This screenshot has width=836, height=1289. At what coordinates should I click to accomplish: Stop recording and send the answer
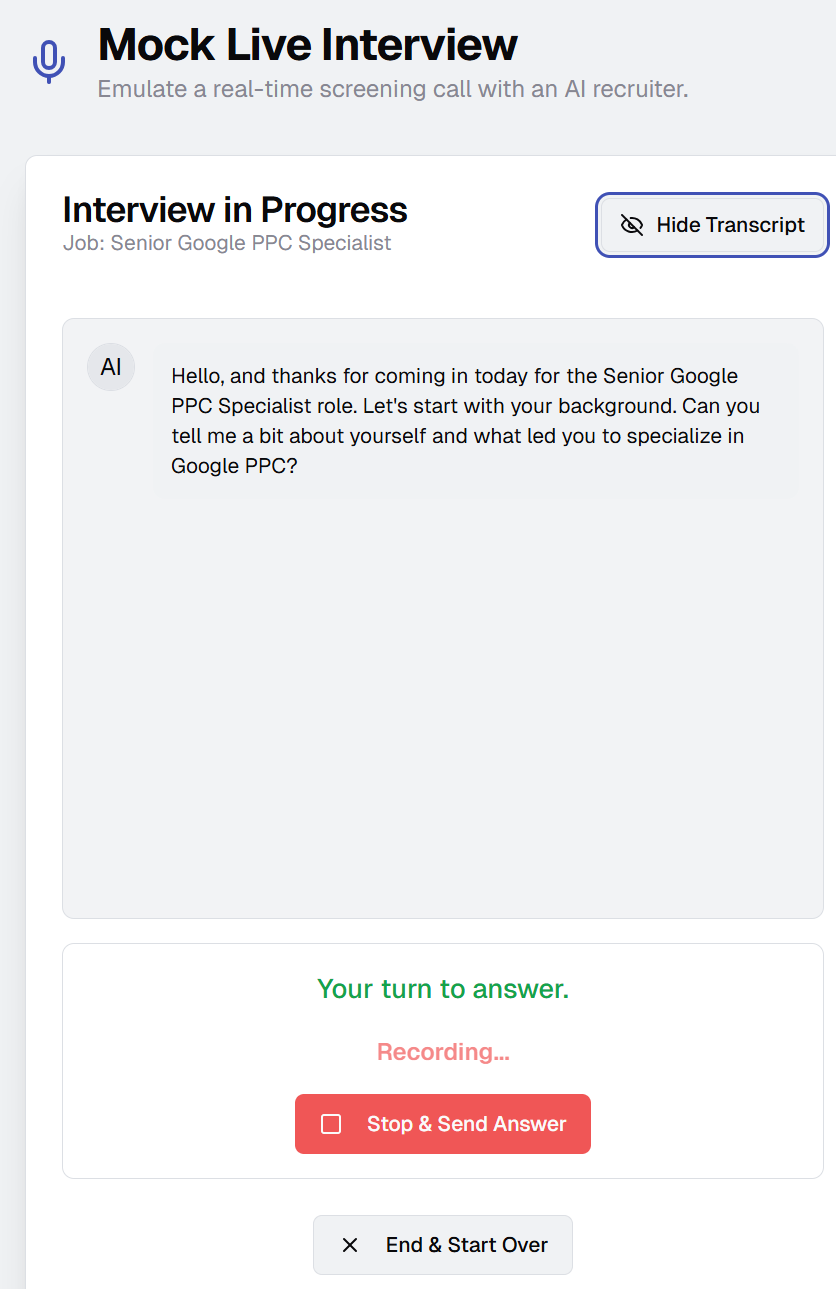443,1124
